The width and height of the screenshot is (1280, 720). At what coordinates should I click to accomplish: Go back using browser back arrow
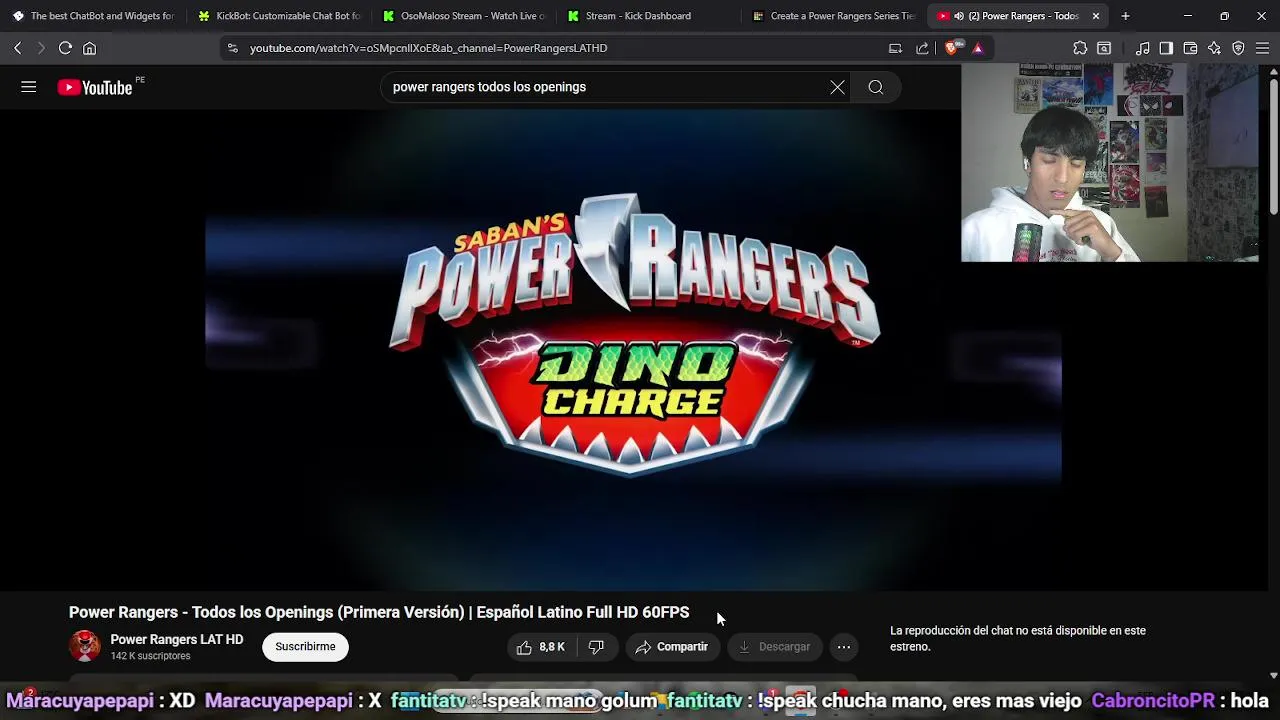(x=17, y=48)
